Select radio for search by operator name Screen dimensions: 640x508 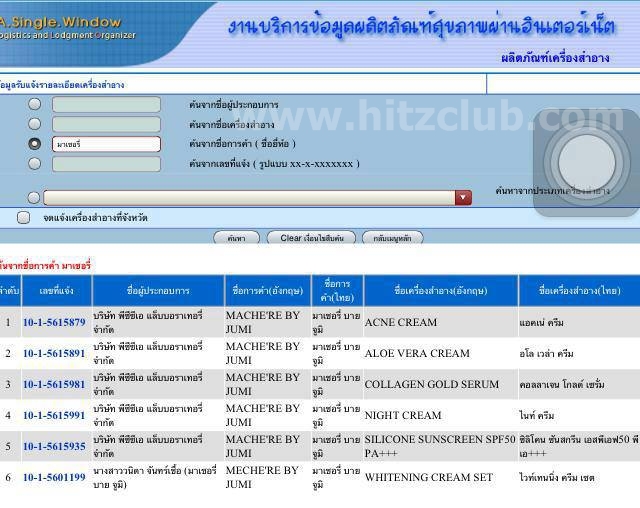pos(35,104)
